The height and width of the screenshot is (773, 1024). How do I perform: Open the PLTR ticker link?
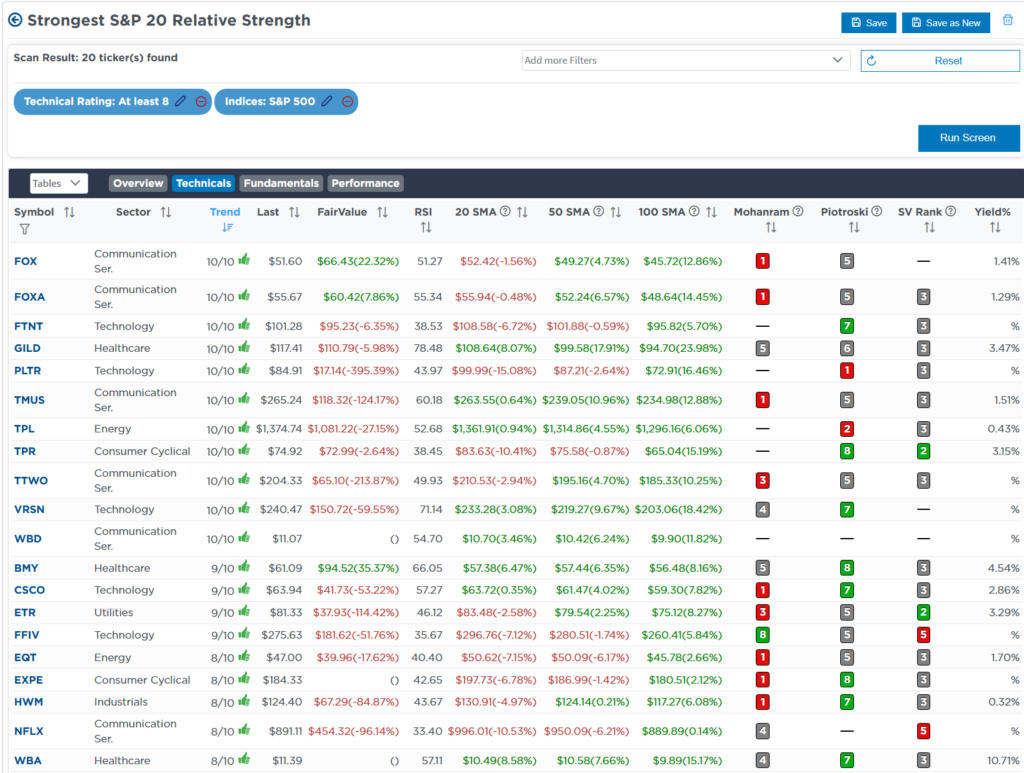point(28,371)
